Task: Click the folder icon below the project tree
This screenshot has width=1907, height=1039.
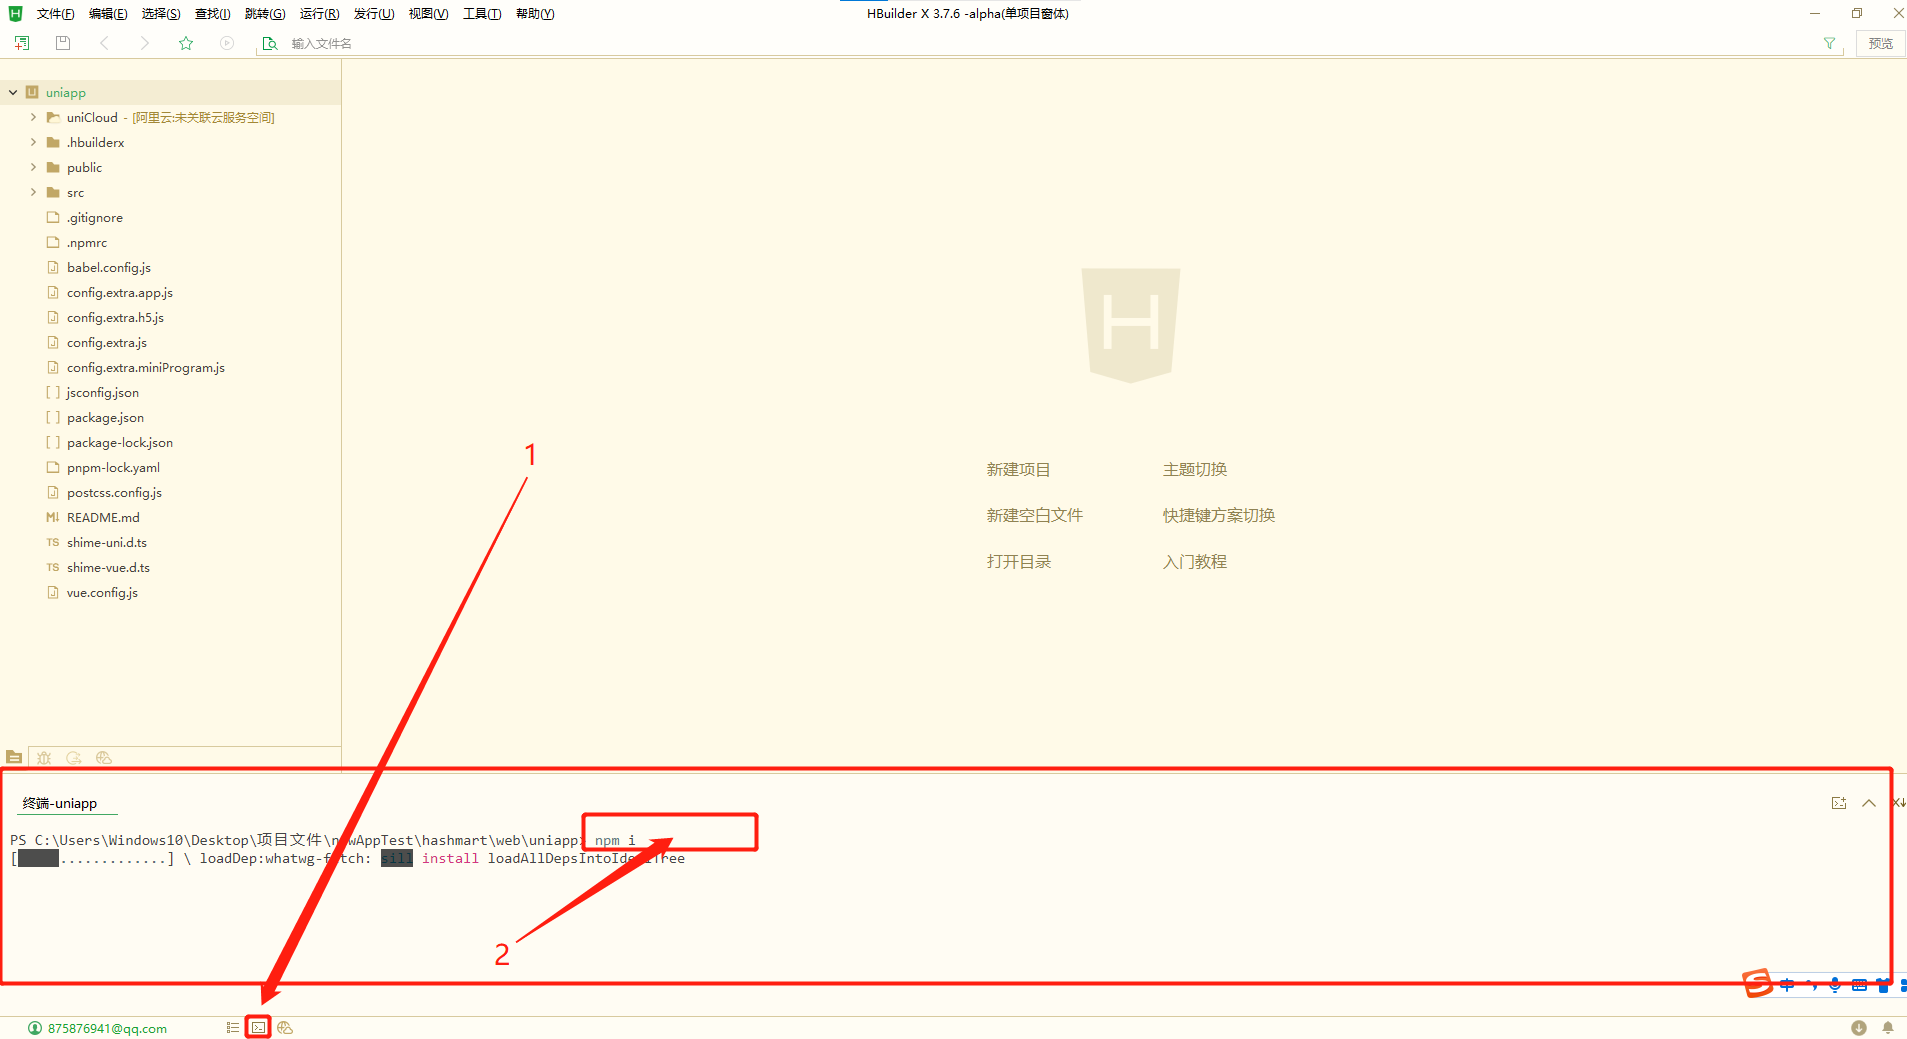Action: [x=14, y=757]
